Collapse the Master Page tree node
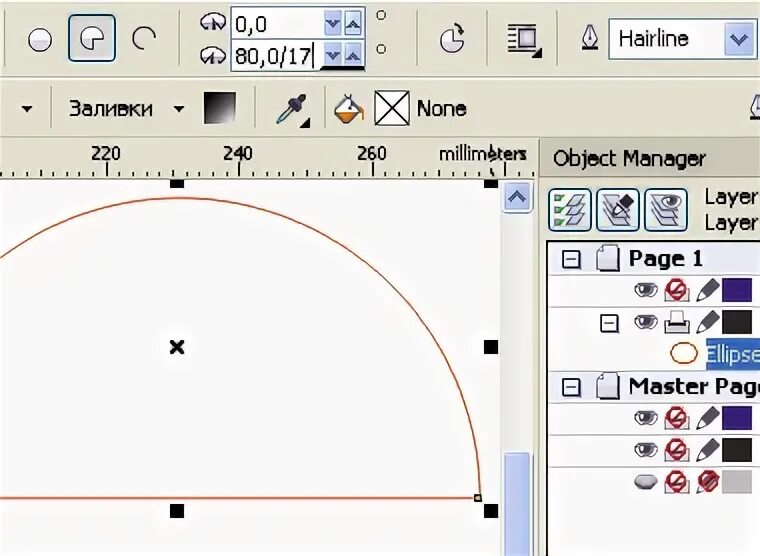Viewport: 760px width, 556px height. pyautogui.click(x=570, y=387)
